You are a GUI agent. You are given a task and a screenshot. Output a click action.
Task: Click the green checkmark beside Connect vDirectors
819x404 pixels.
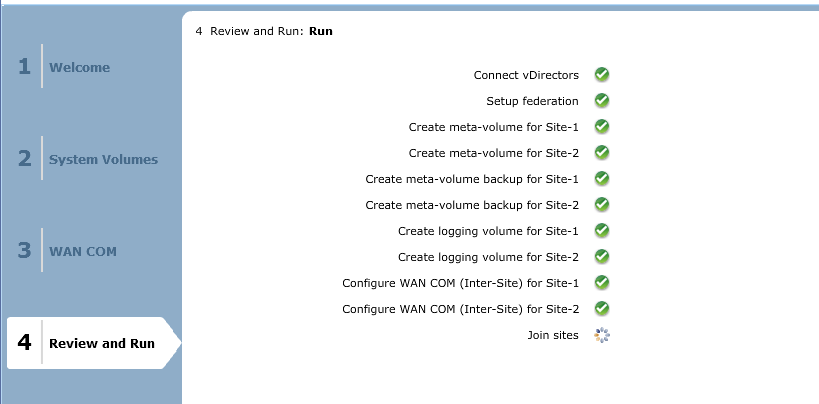(x=602, y=75)
